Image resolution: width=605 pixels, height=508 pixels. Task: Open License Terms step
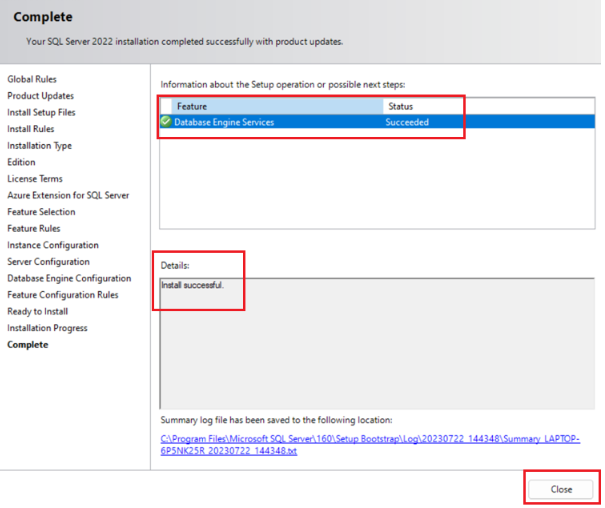click(35, 179)
